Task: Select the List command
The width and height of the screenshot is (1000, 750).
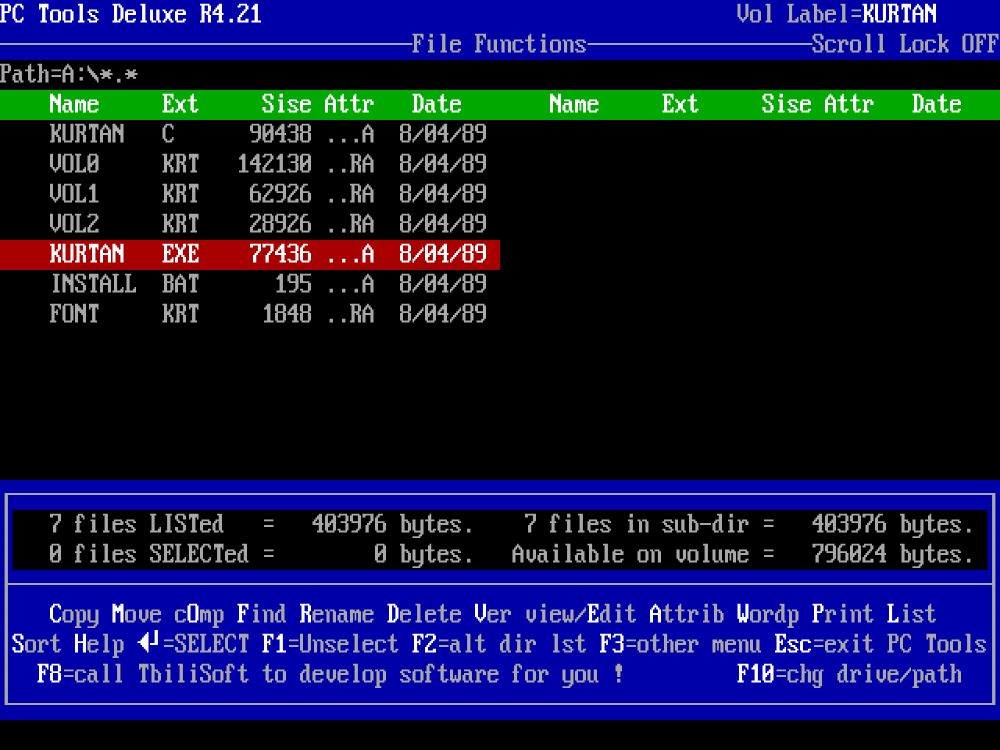Action: tap(912, 614)
